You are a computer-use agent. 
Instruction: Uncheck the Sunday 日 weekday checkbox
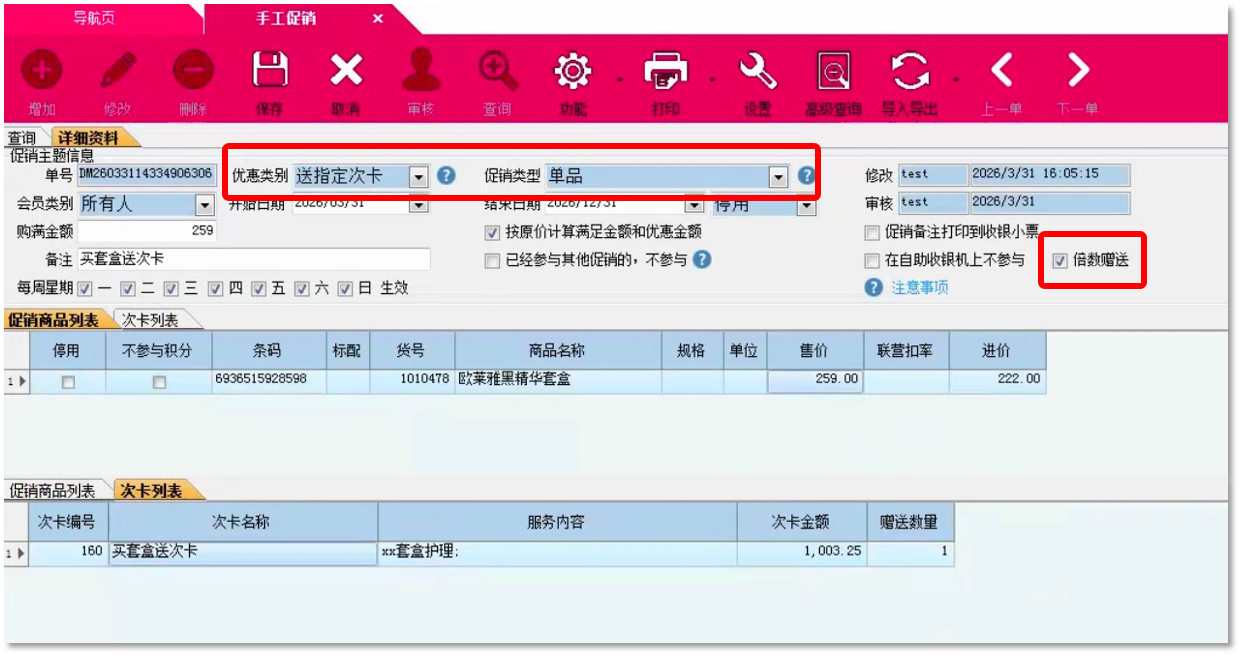click(345, 288)
